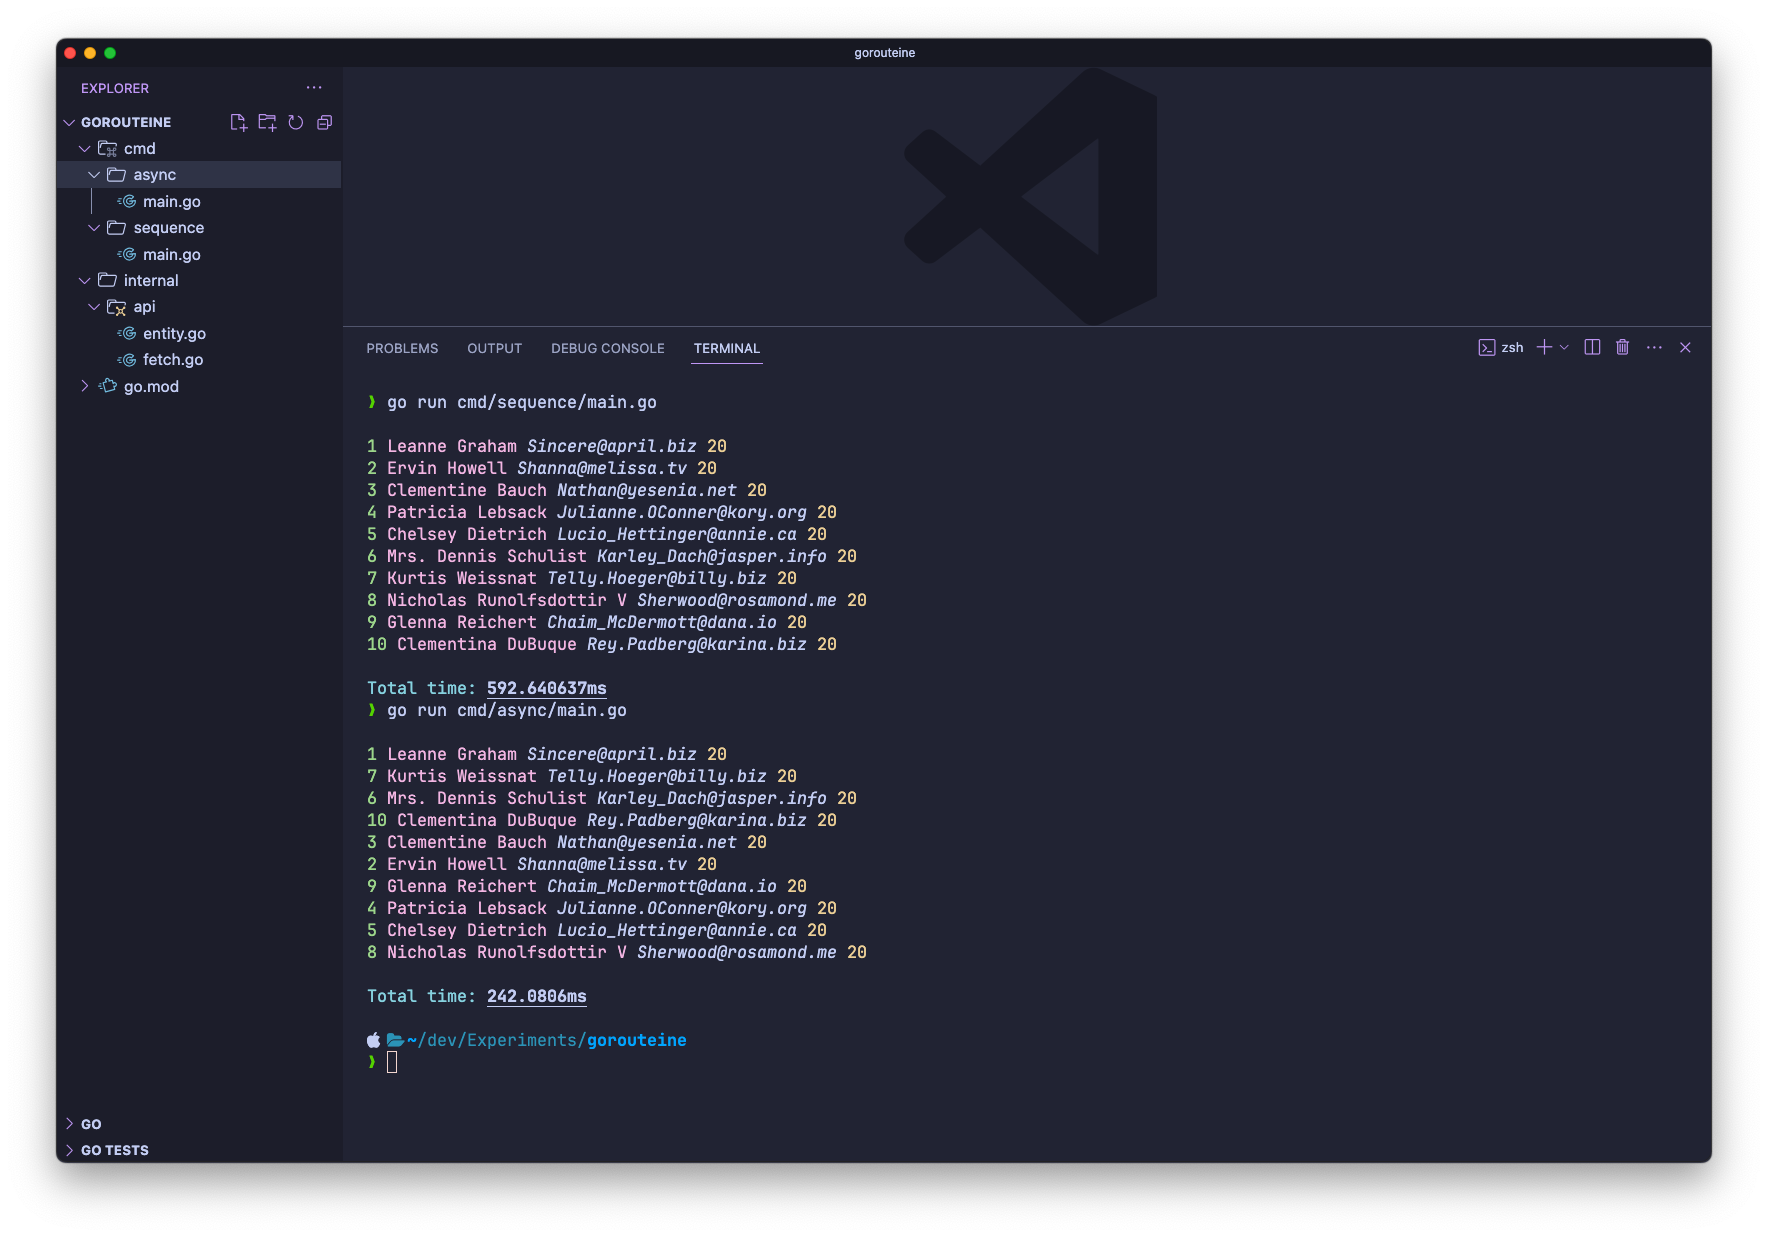Expand the go.mod item chevron
The image size is (1768, 1237).
pyautogui.click(x=85, y=386)
